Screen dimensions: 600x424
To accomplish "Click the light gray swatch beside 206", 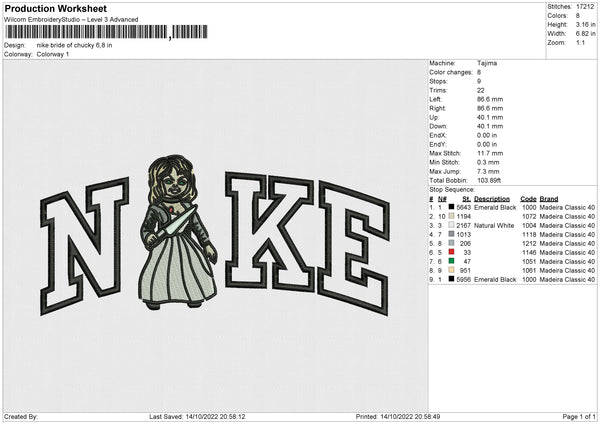I will pos(452,243).
